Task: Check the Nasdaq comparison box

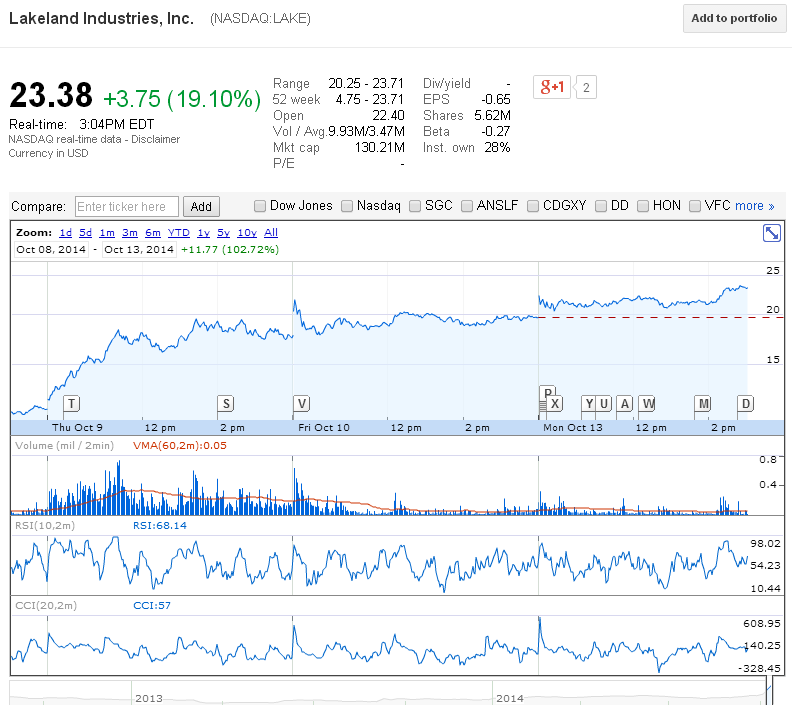Action: click(346, 206)
